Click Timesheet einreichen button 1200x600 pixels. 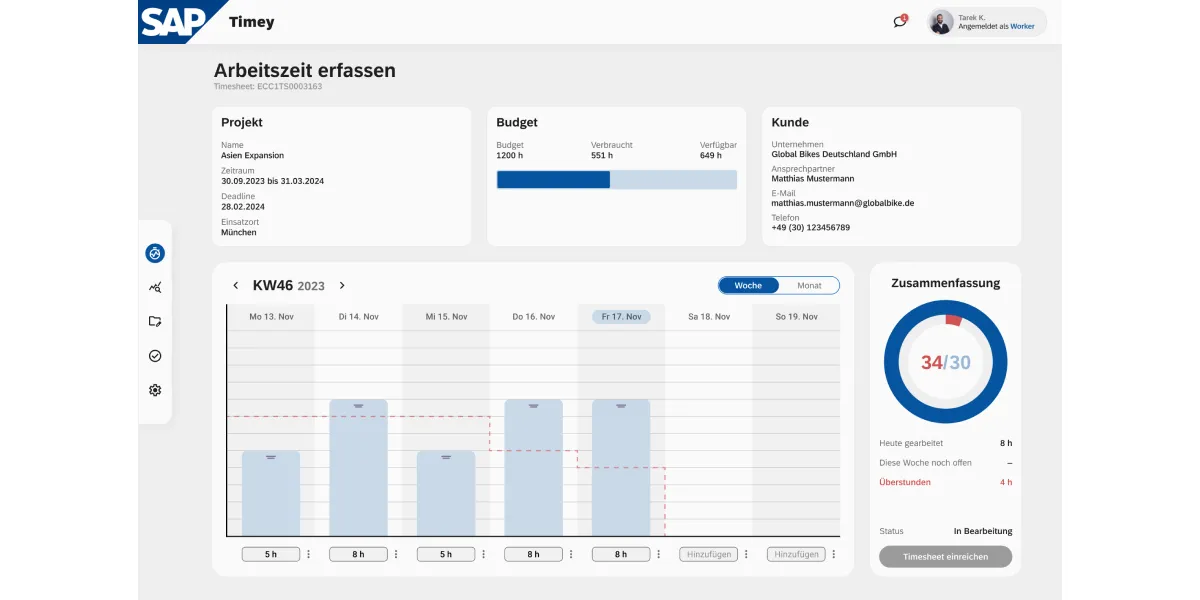(945, 557)
